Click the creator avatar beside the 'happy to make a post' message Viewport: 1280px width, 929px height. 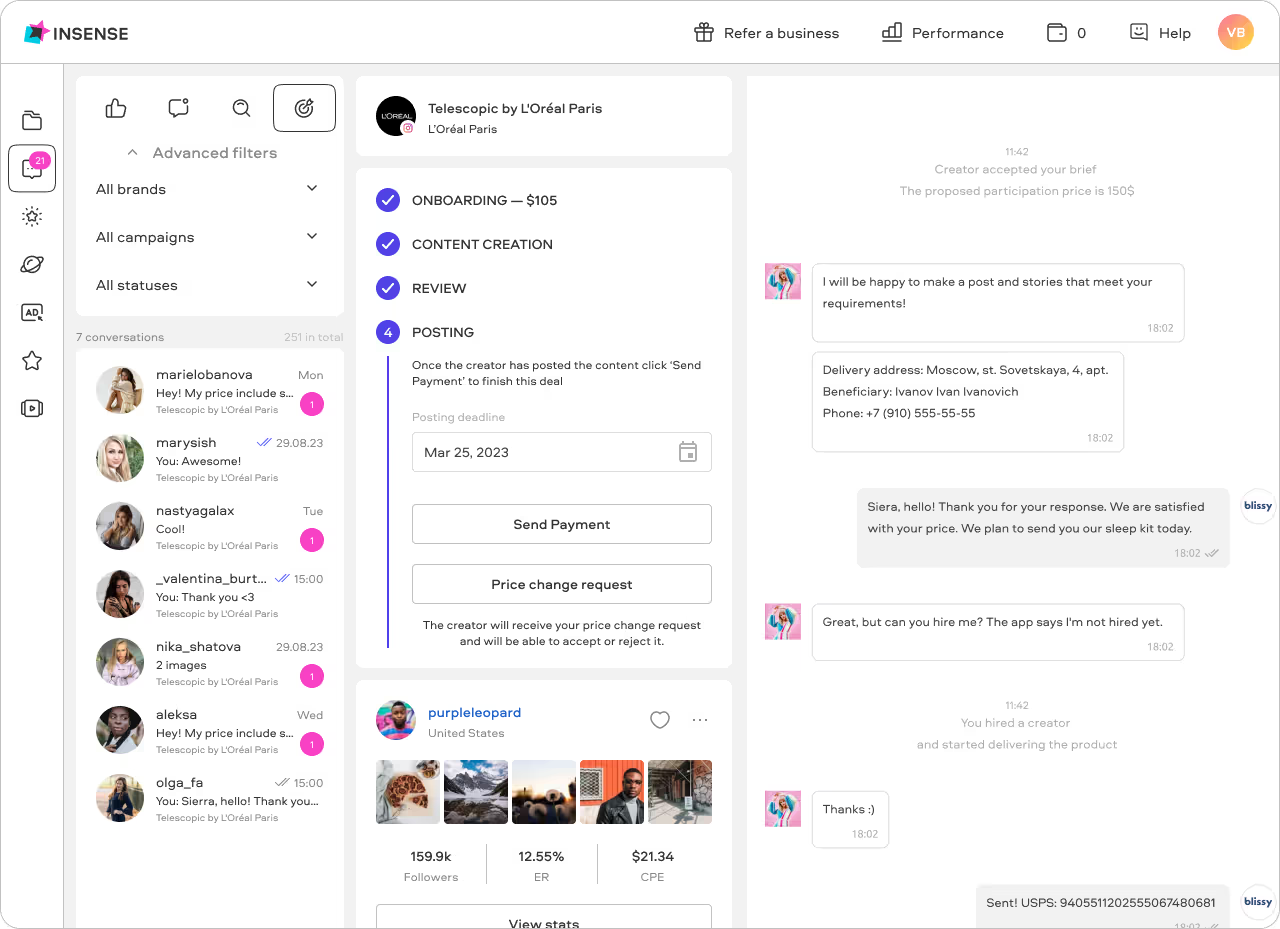[x=783, y=282]
